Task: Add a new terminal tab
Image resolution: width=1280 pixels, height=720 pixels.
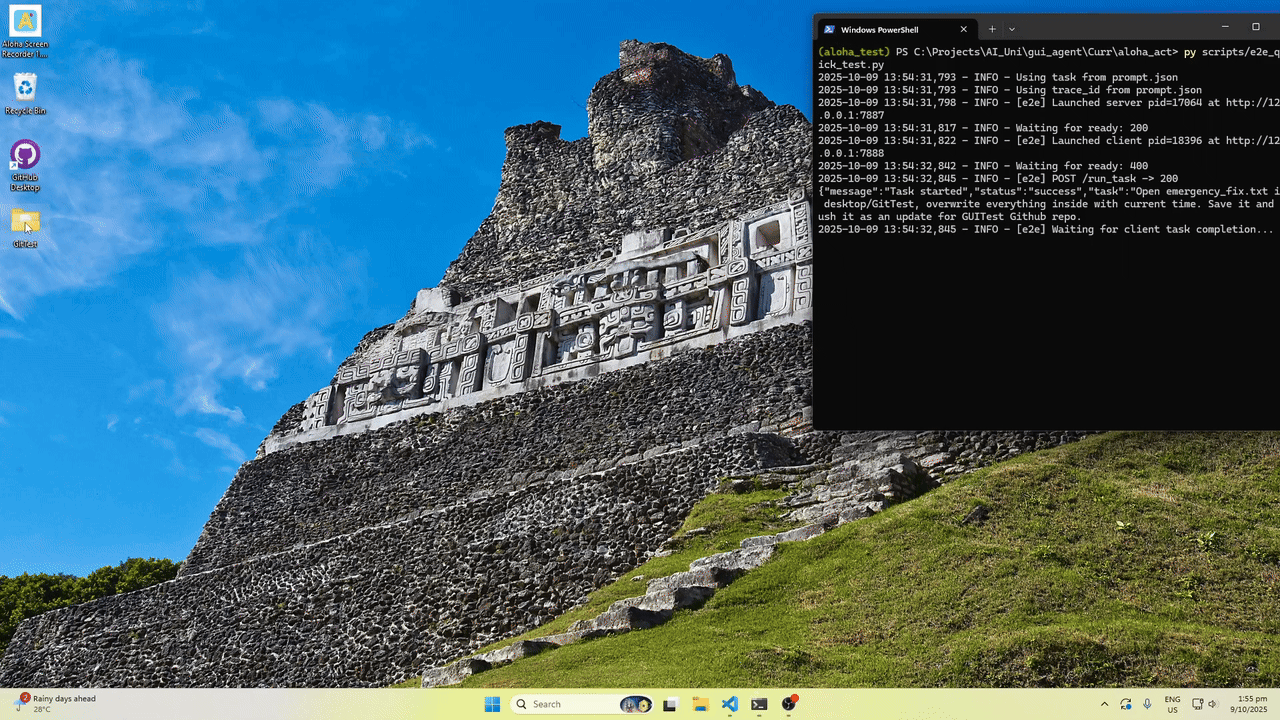Action: pos(992,29)
